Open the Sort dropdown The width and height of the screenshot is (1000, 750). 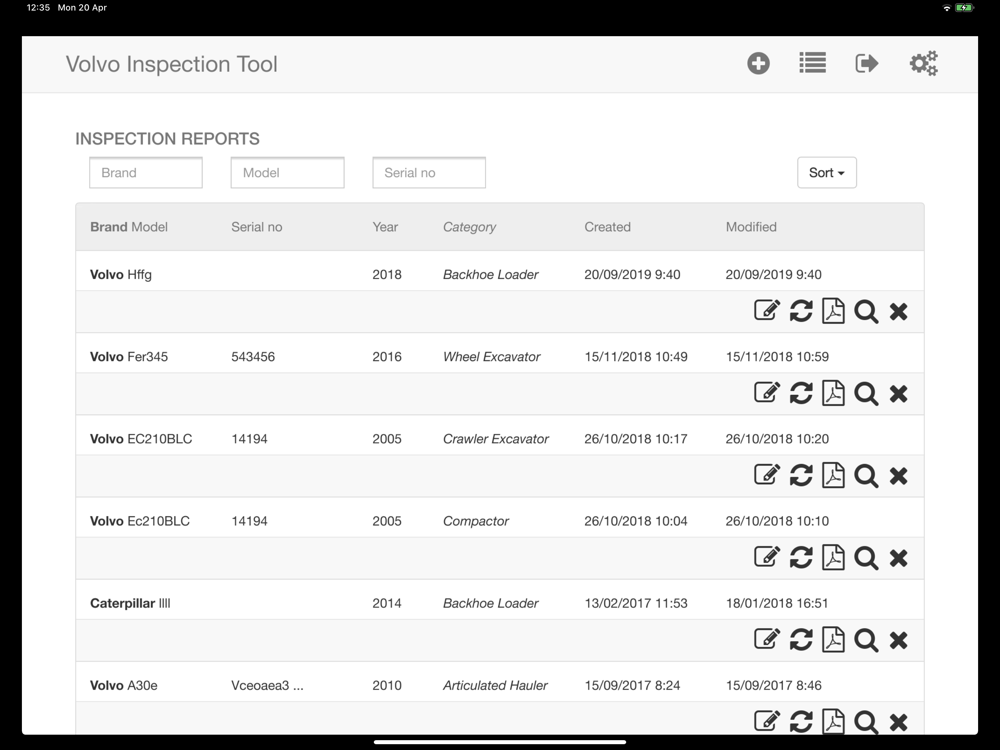[827, 173]
